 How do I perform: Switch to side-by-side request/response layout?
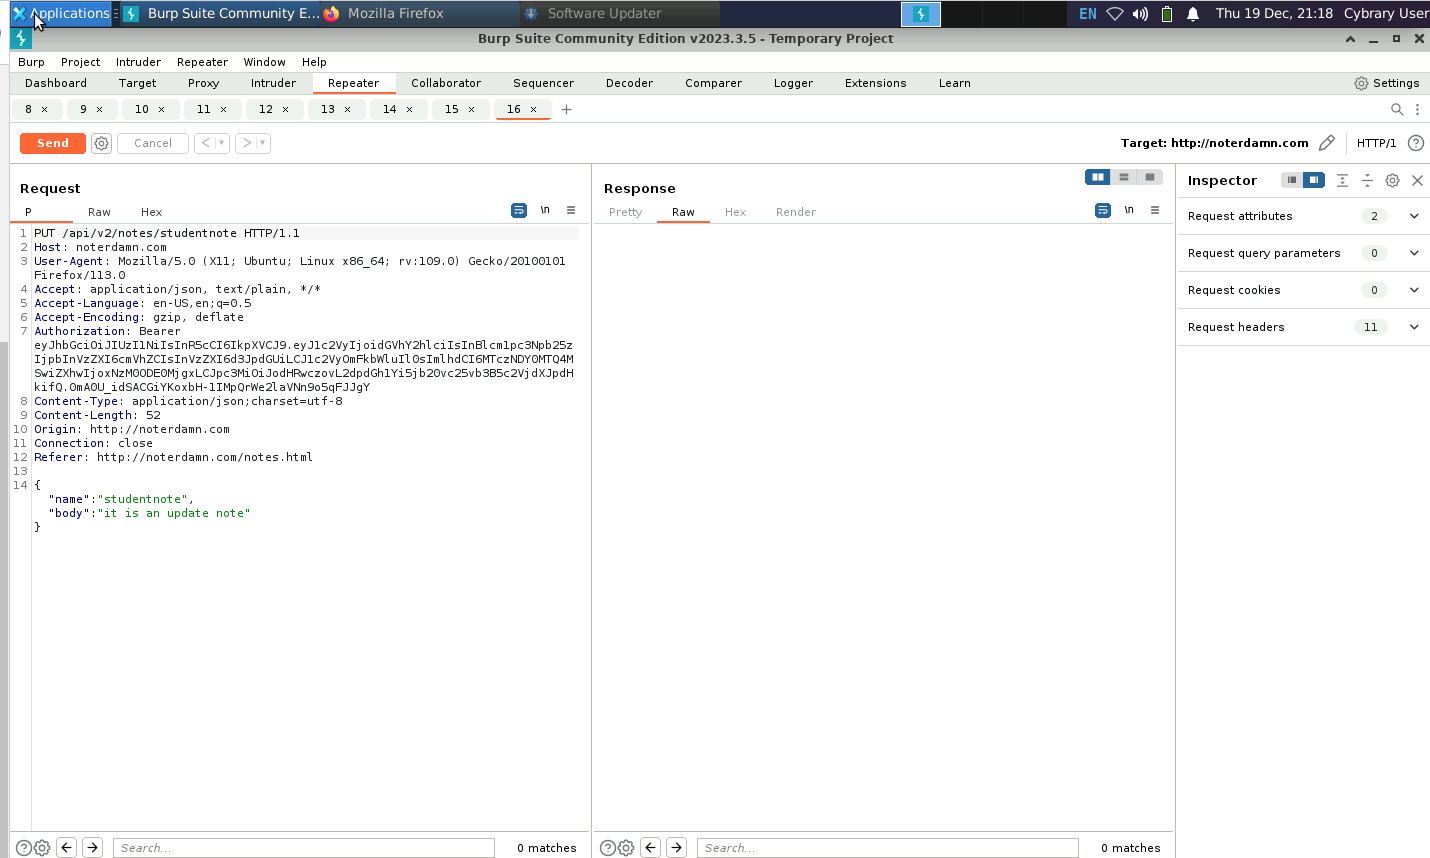[x=1097, y=177]
